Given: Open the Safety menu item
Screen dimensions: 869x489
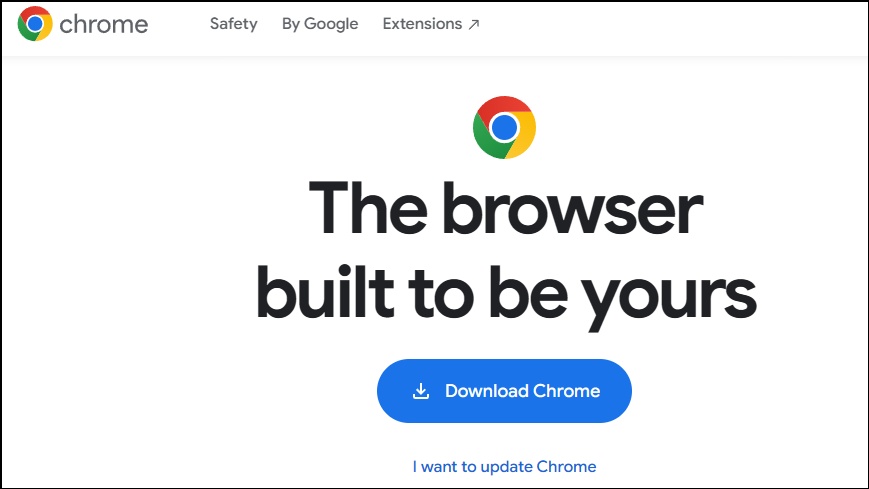Looking at the screenshot, I should 233,24.
